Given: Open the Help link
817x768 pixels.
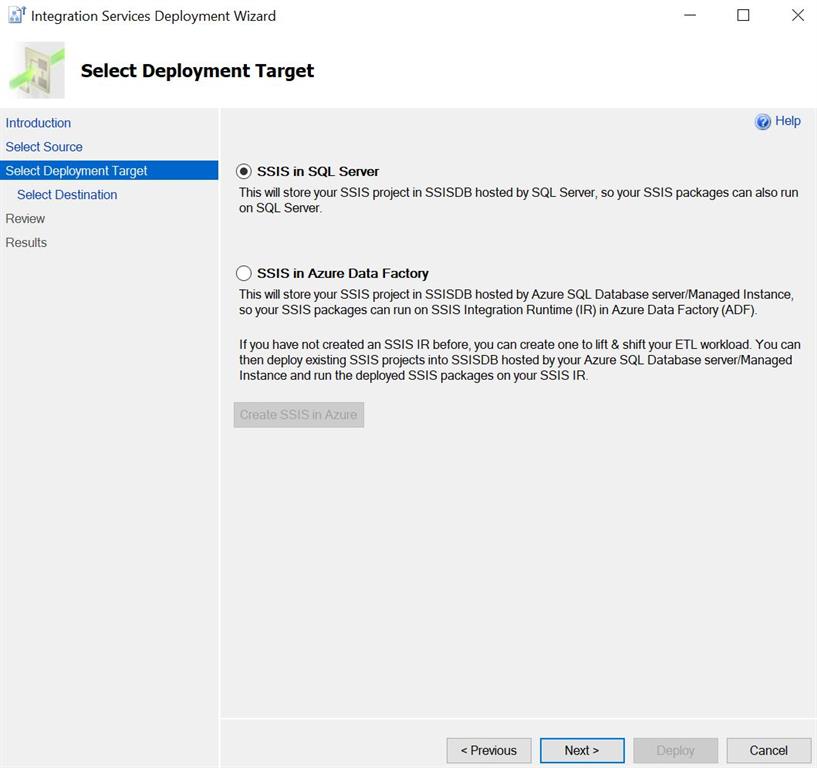Looking at the screenshot, I should tap(787, 121).
